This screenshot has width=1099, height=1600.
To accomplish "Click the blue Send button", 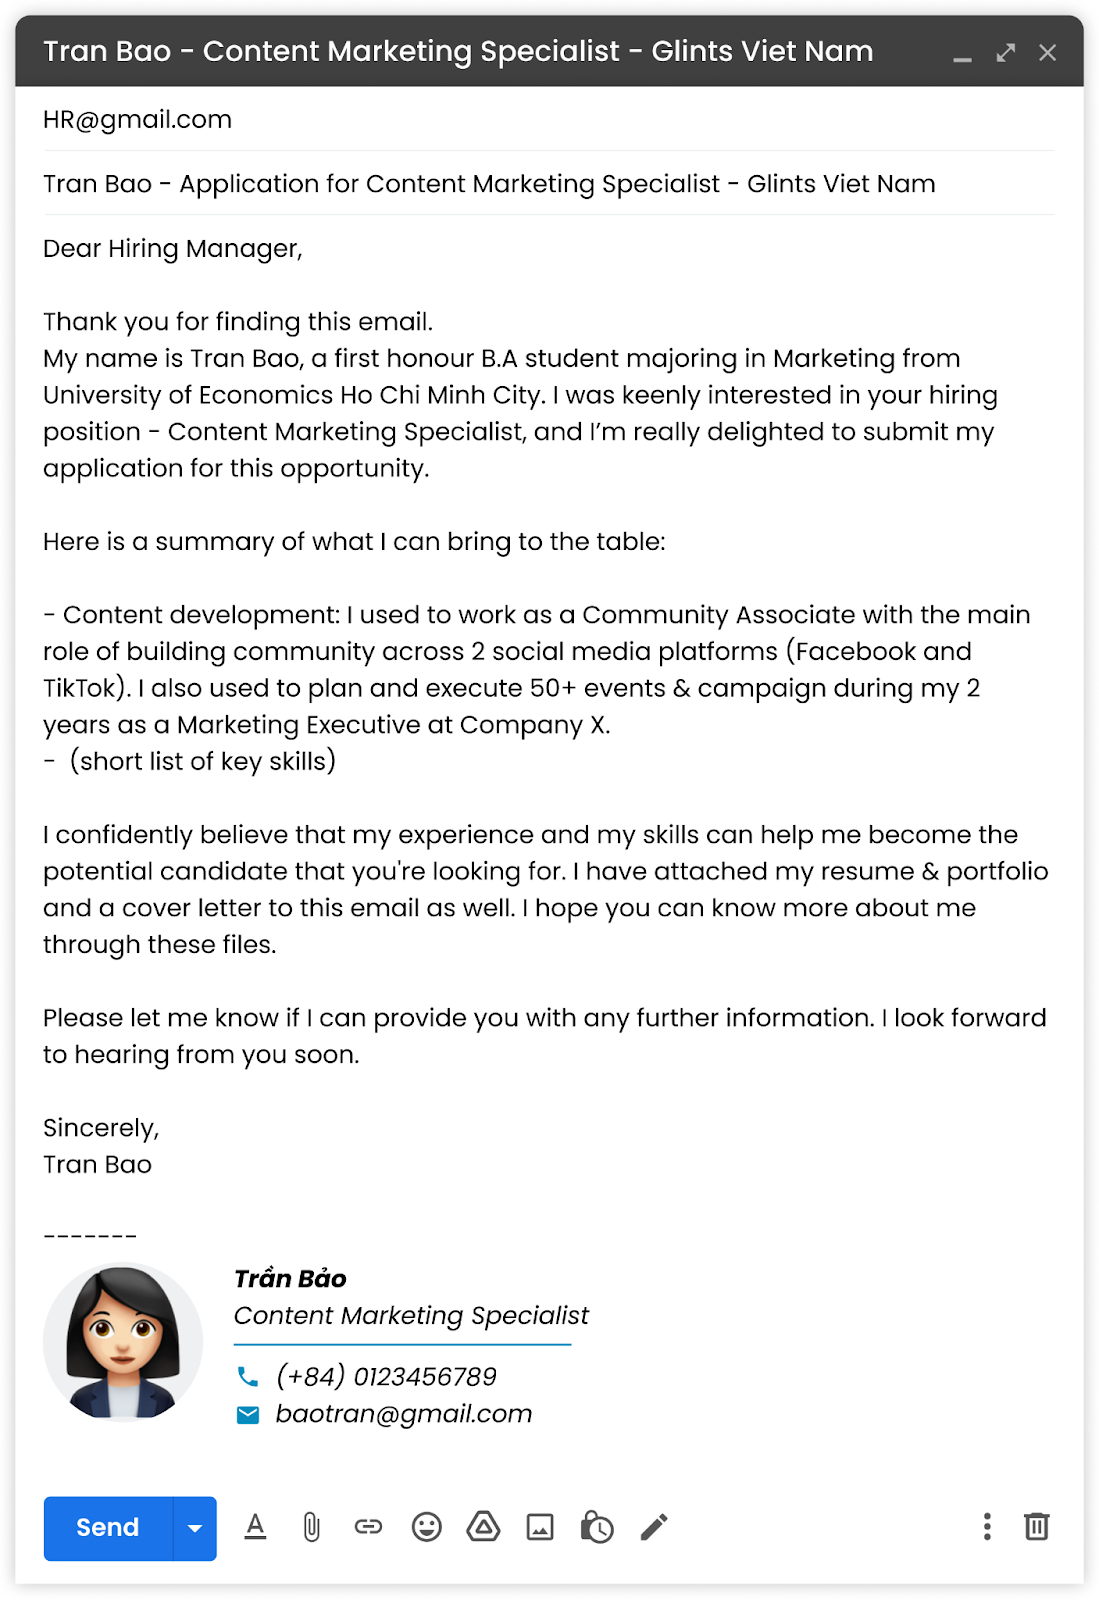I will pyautogui.click(x=108, y=1528).
